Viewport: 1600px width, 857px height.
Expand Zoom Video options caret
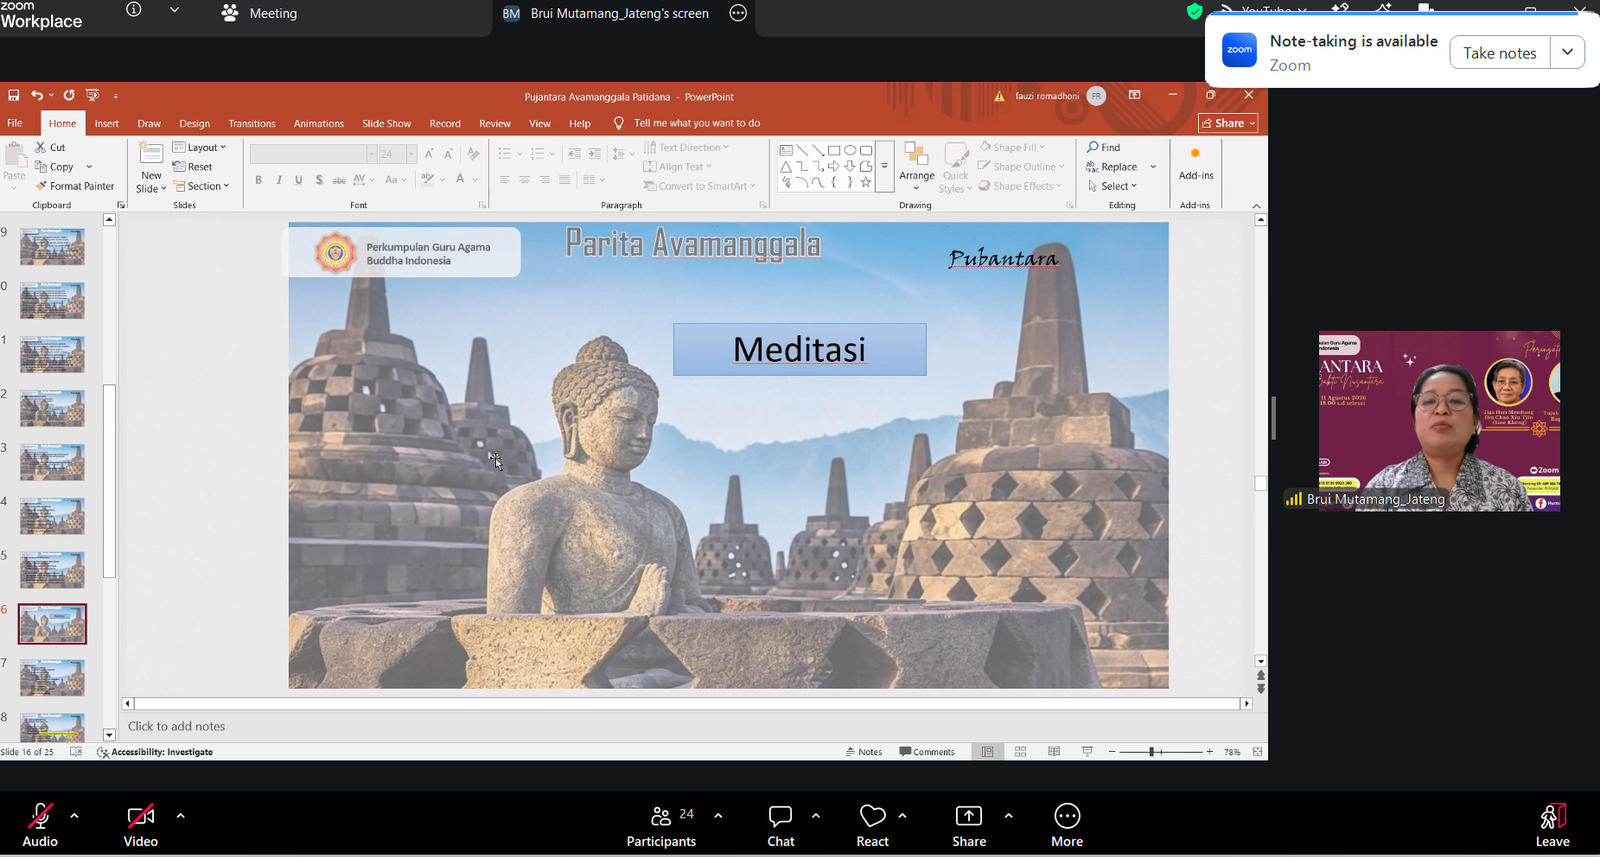coord(180,816)
